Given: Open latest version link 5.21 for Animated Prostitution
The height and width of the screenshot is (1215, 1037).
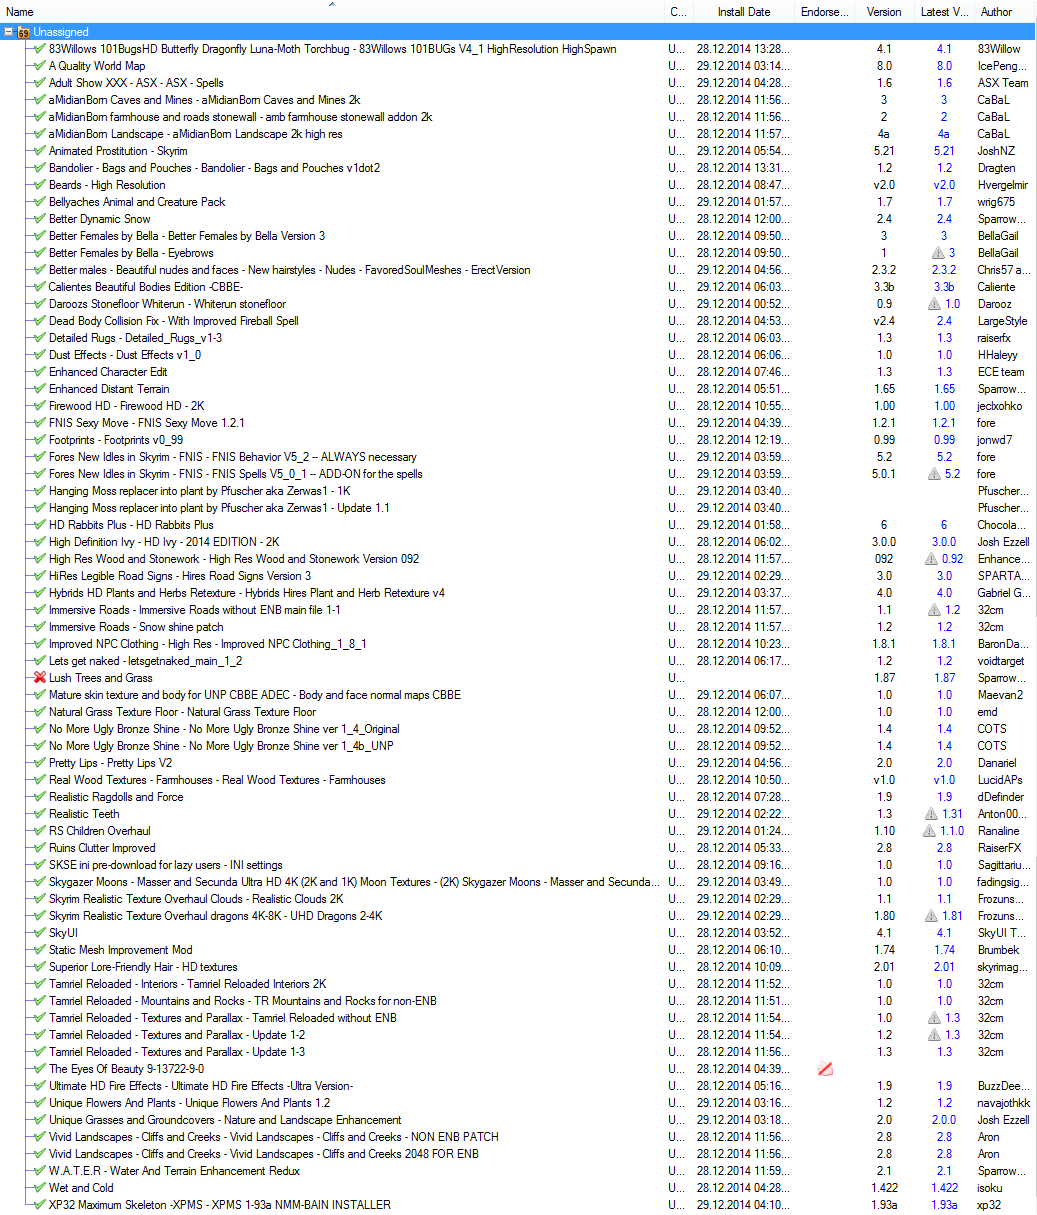Looking at the screenshot, I should pos(944,151).
